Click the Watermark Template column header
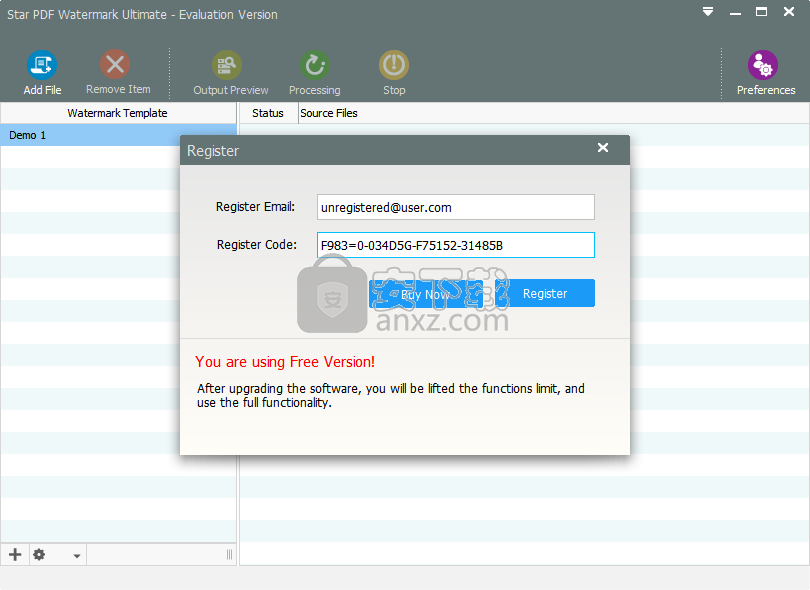810x590 pixels. pyautogui.click(x=118, y=113)
